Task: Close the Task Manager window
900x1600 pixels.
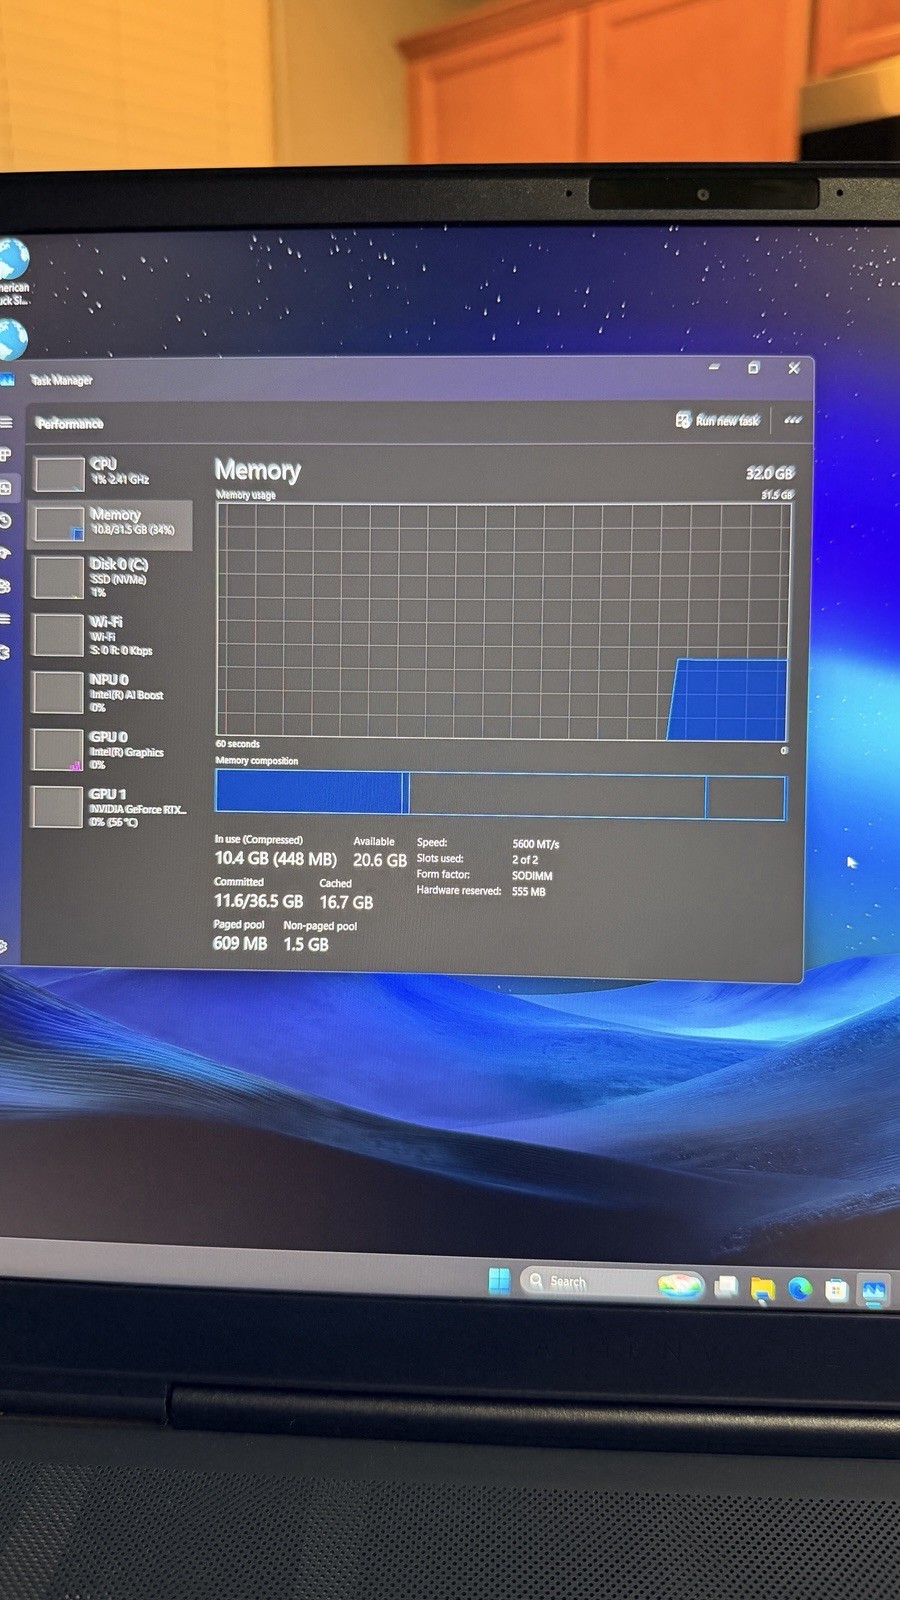Action: click(x=794, y=368)
